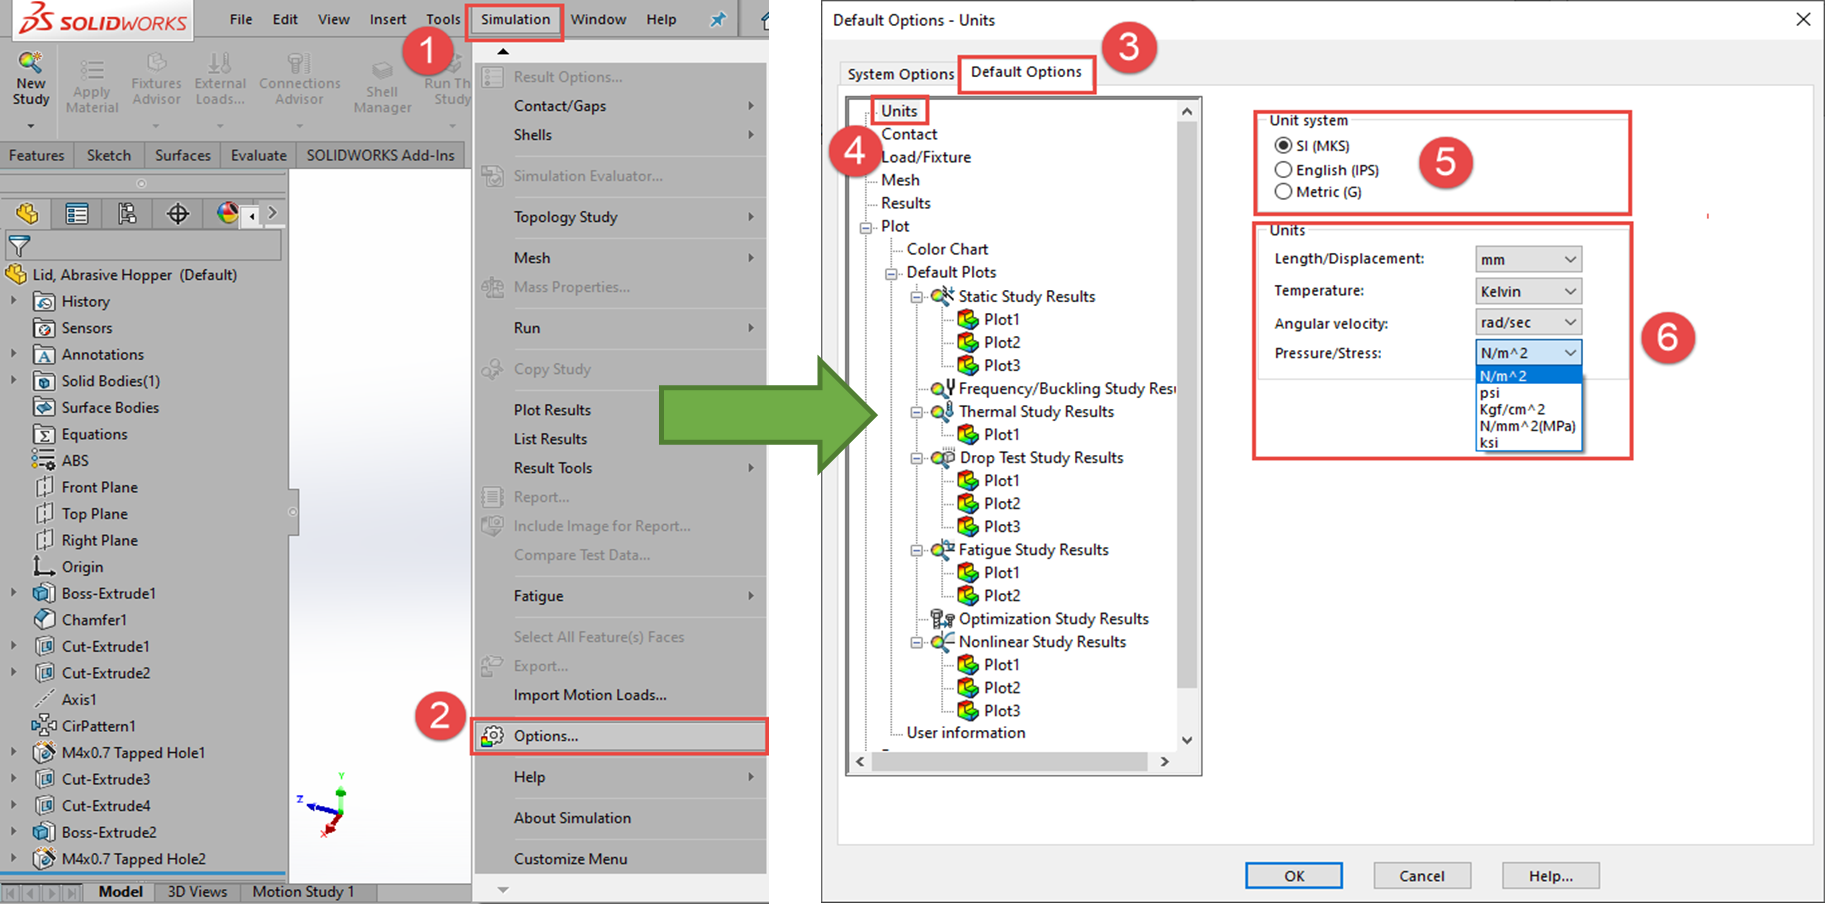This screenshot has width=1825, height=904.
Task: Choose N/mm^2(MPa) from the pressure list
Action: point(1528,426)
